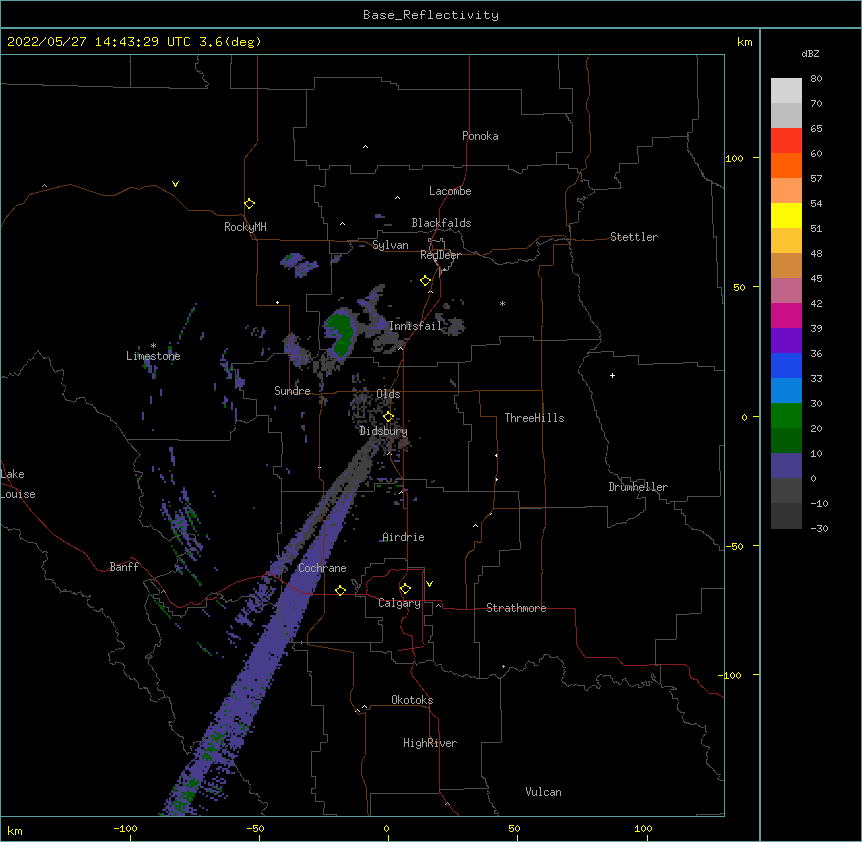Click the 60 dBZ orange legend swatch
The height and width of the screenshot is (842, 862).
click(x=786, y=165)
